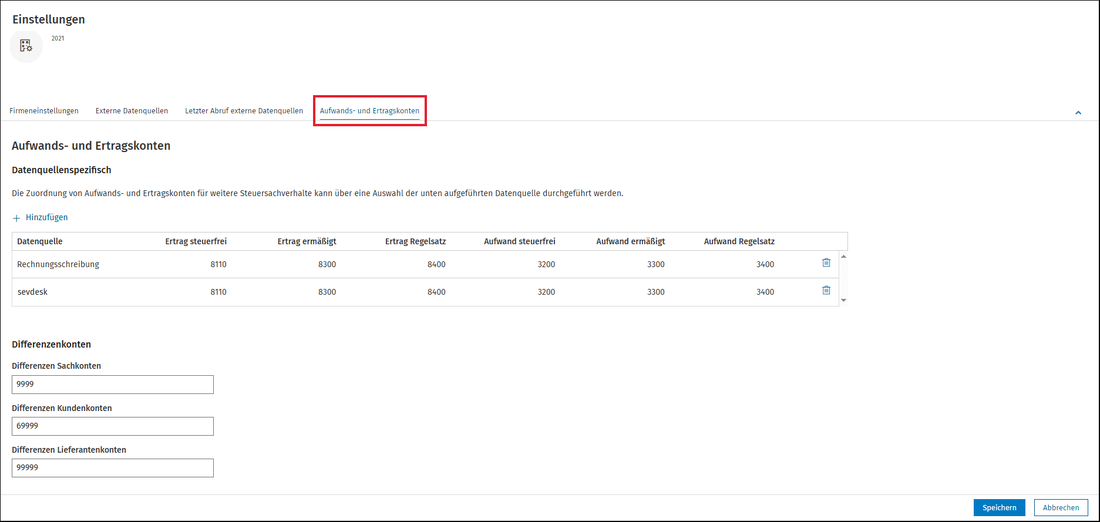This screenshot has width=1100, height=522.
Task: Click the Ertrag Regelsatz column header
Action: coord(416,241)
